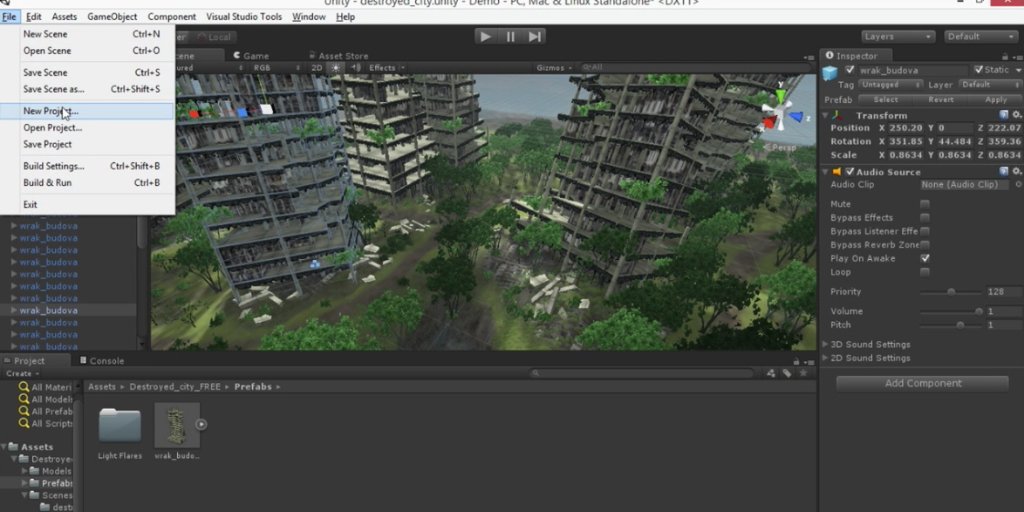Screen dimensions: 1024x512
Task: Select All Models search favorite
Action: click(x=45, y=399)
